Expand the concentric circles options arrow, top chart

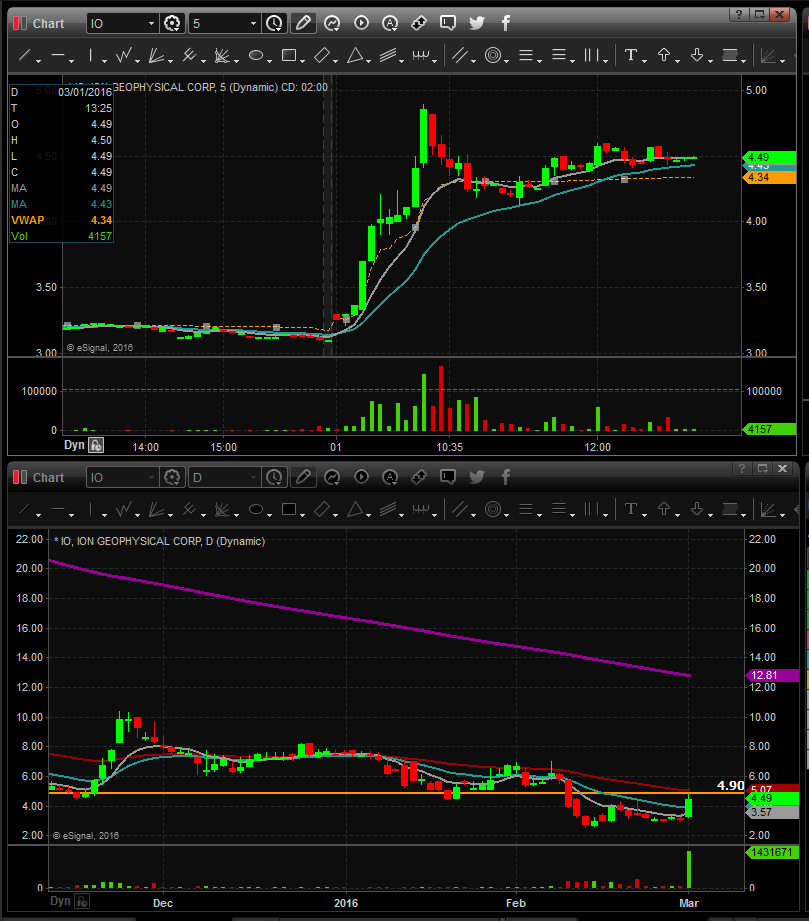(x=507, y=61)
